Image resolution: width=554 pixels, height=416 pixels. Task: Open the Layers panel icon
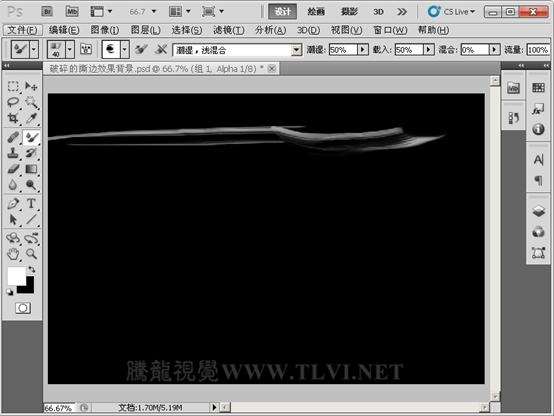538,211
